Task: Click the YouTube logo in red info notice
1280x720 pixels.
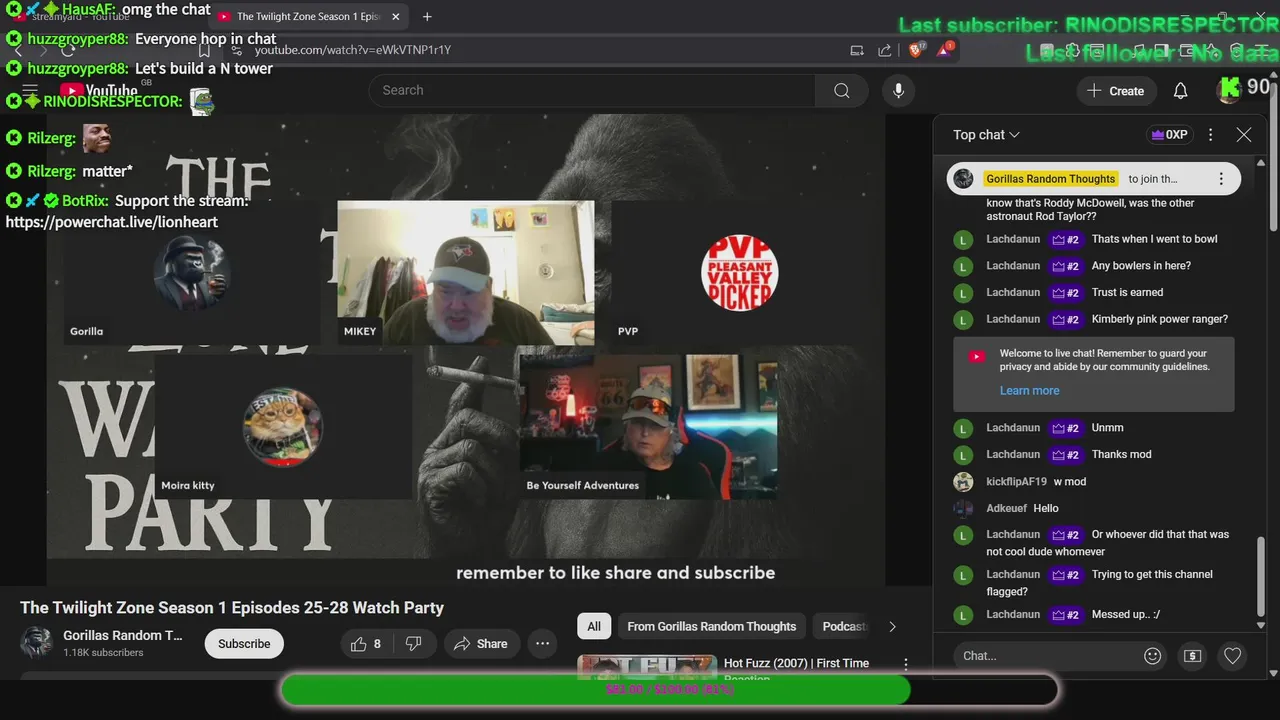Action: point(977,356)
